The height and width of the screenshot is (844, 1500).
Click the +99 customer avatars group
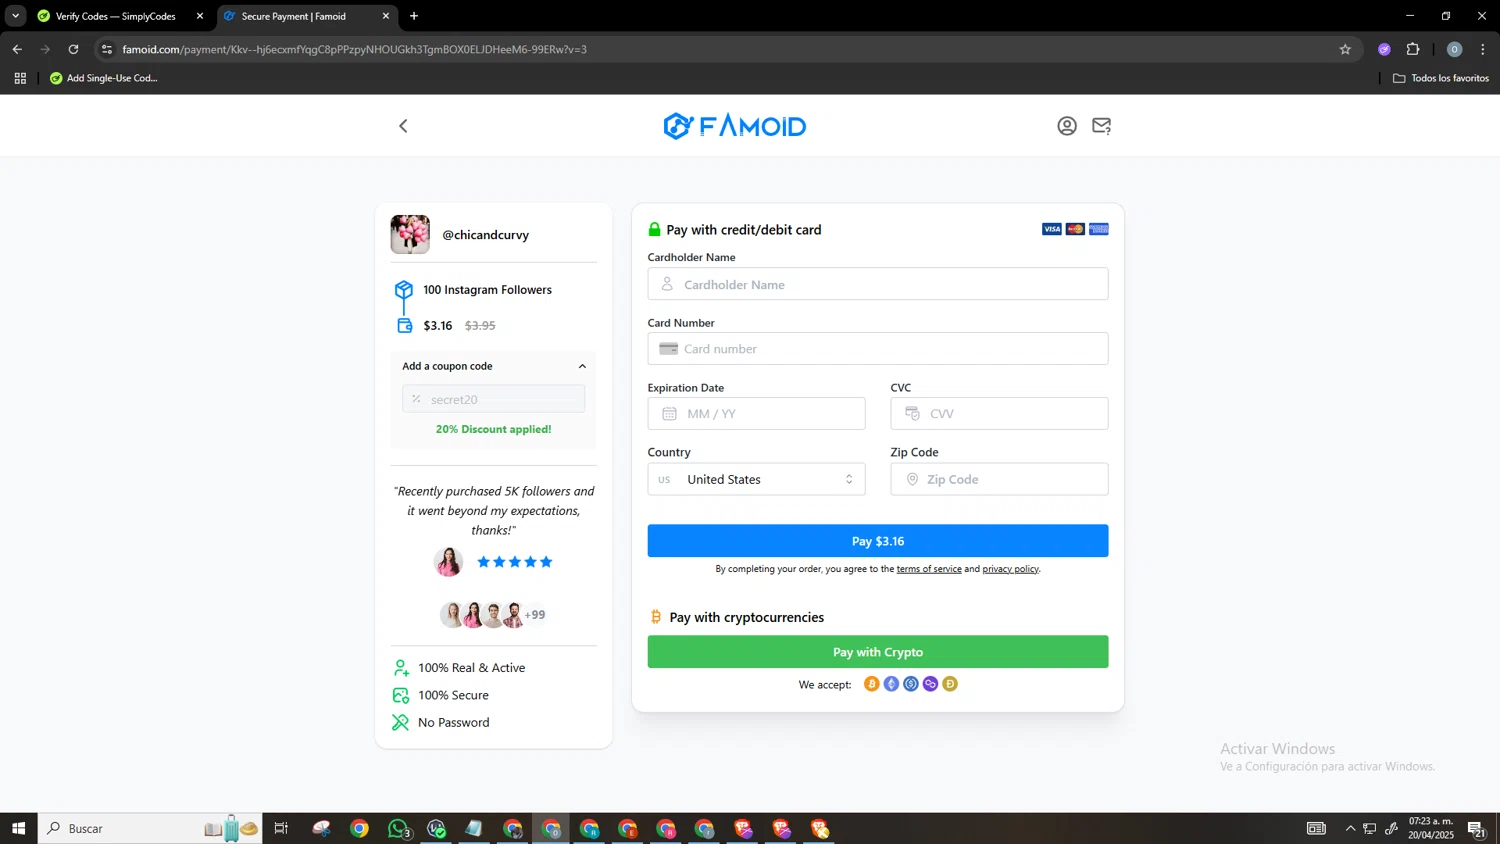493,615
